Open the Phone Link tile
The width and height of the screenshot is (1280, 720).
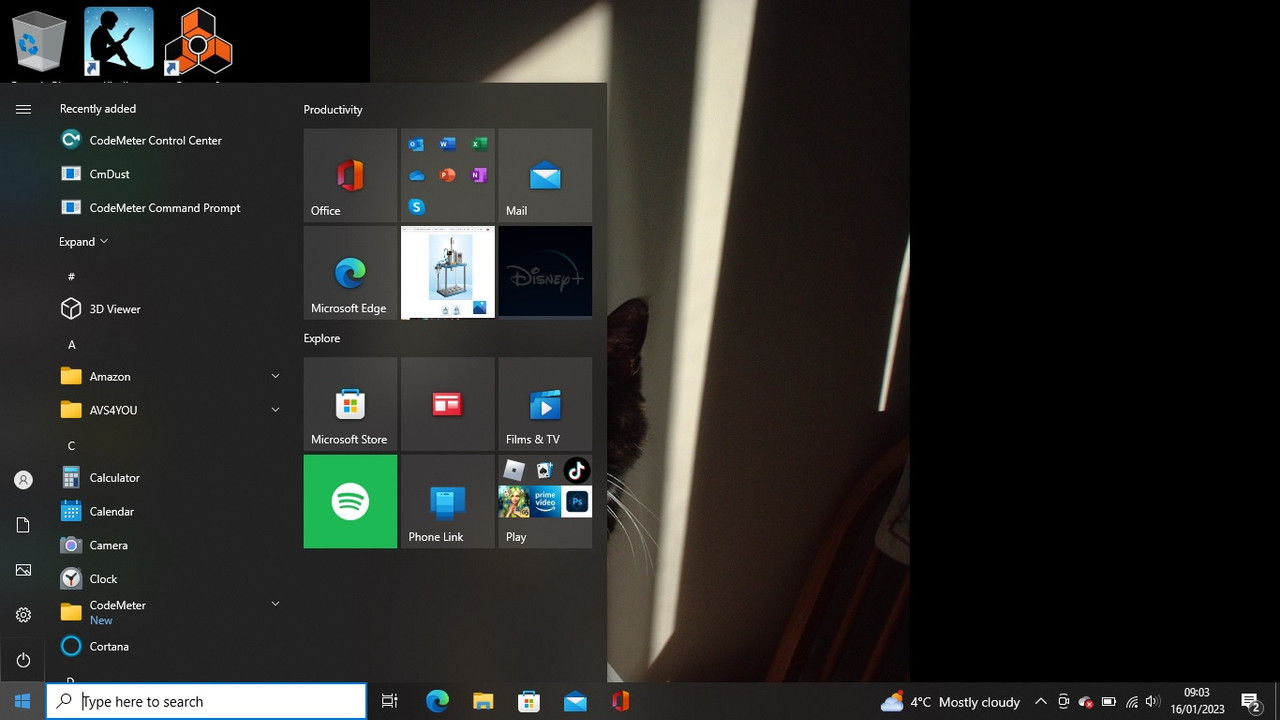point(448,501)
